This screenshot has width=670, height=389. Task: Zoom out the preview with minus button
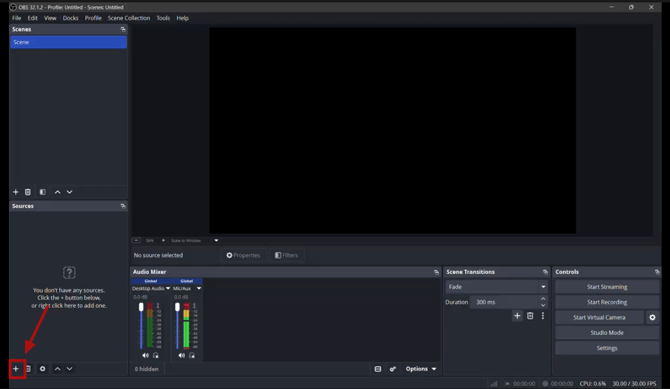coord(136,240)
